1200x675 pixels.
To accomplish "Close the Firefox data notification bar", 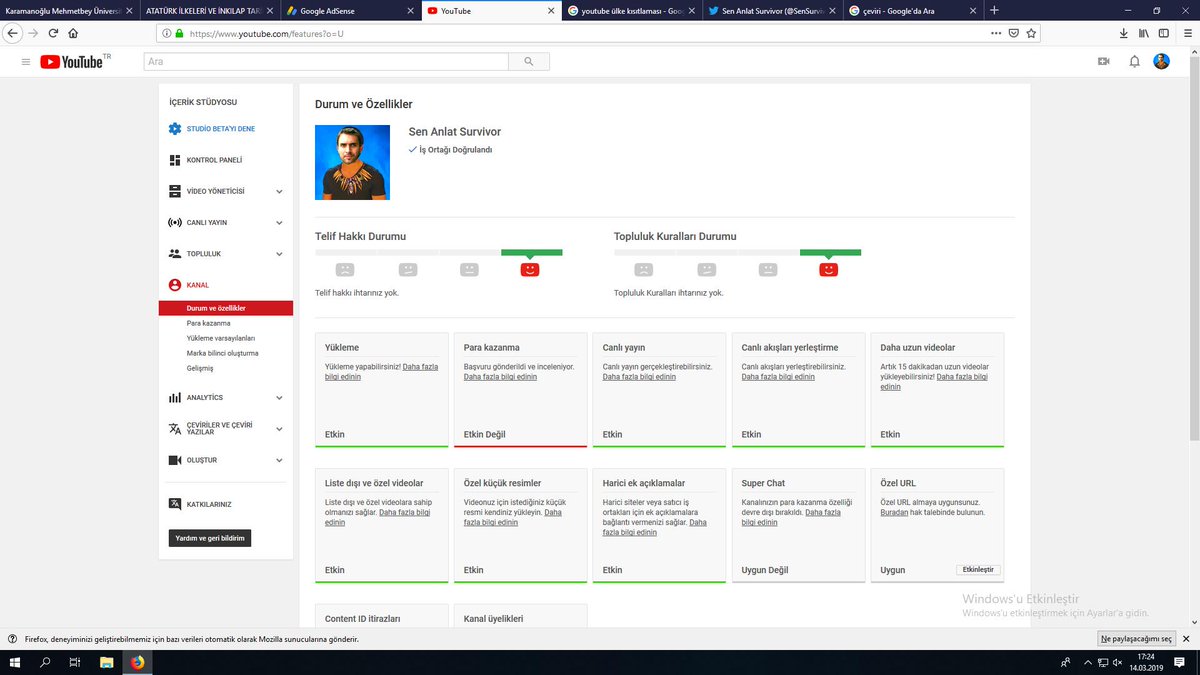I will point(1187,638).
